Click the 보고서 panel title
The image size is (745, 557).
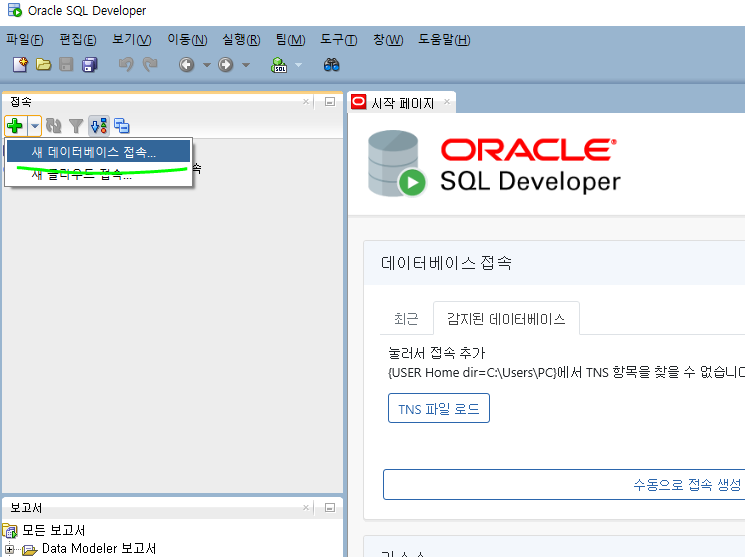26,508
